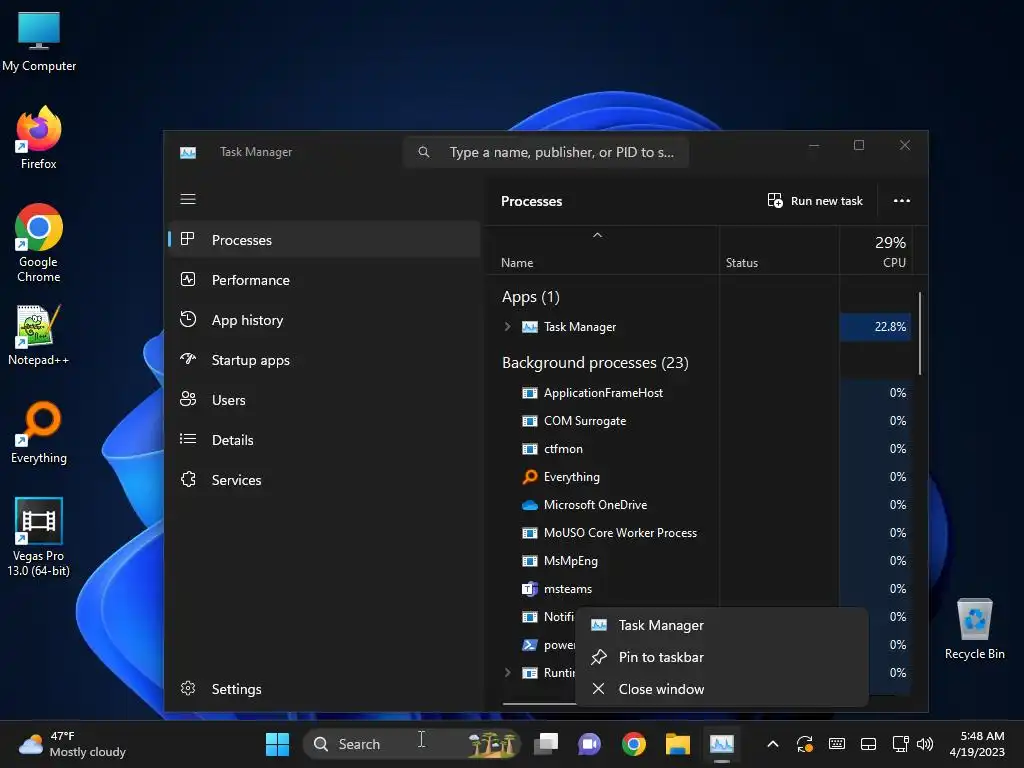Go to Startup apps page

click(325, 360)
